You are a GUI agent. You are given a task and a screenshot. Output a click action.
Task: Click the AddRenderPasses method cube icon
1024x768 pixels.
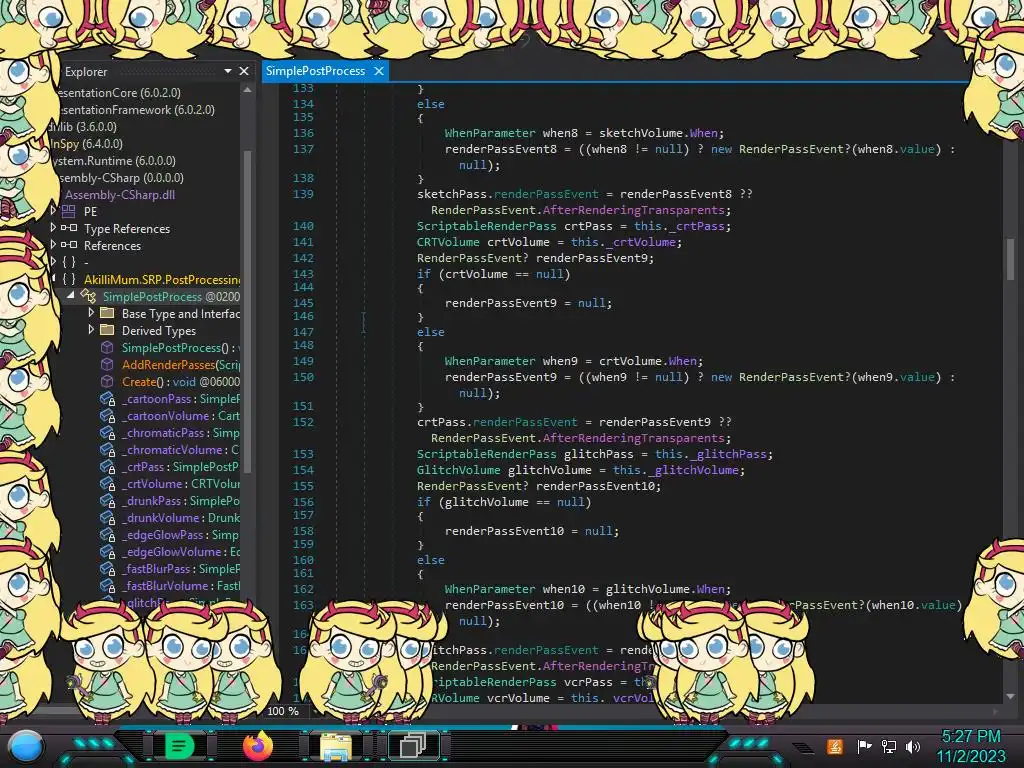point(107,364)
